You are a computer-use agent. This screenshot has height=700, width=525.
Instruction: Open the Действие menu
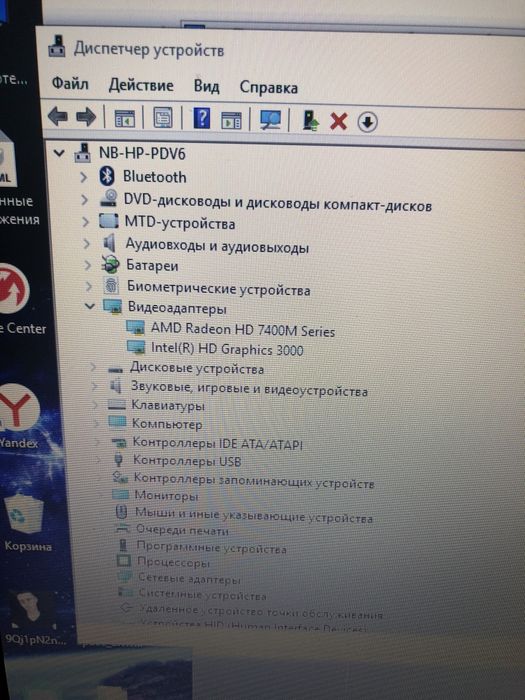point(141,85)
